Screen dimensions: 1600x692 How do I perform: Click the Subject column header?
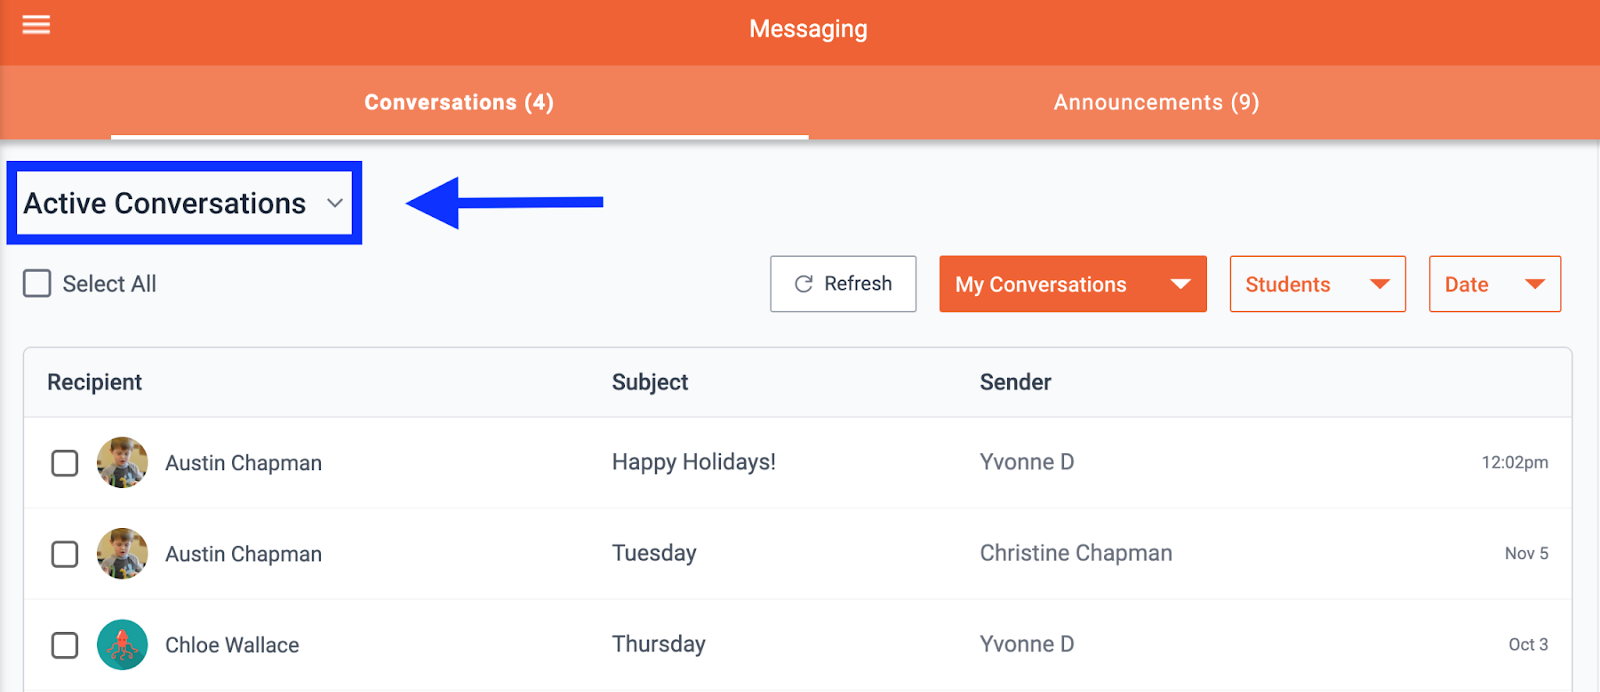coord(650,382)
